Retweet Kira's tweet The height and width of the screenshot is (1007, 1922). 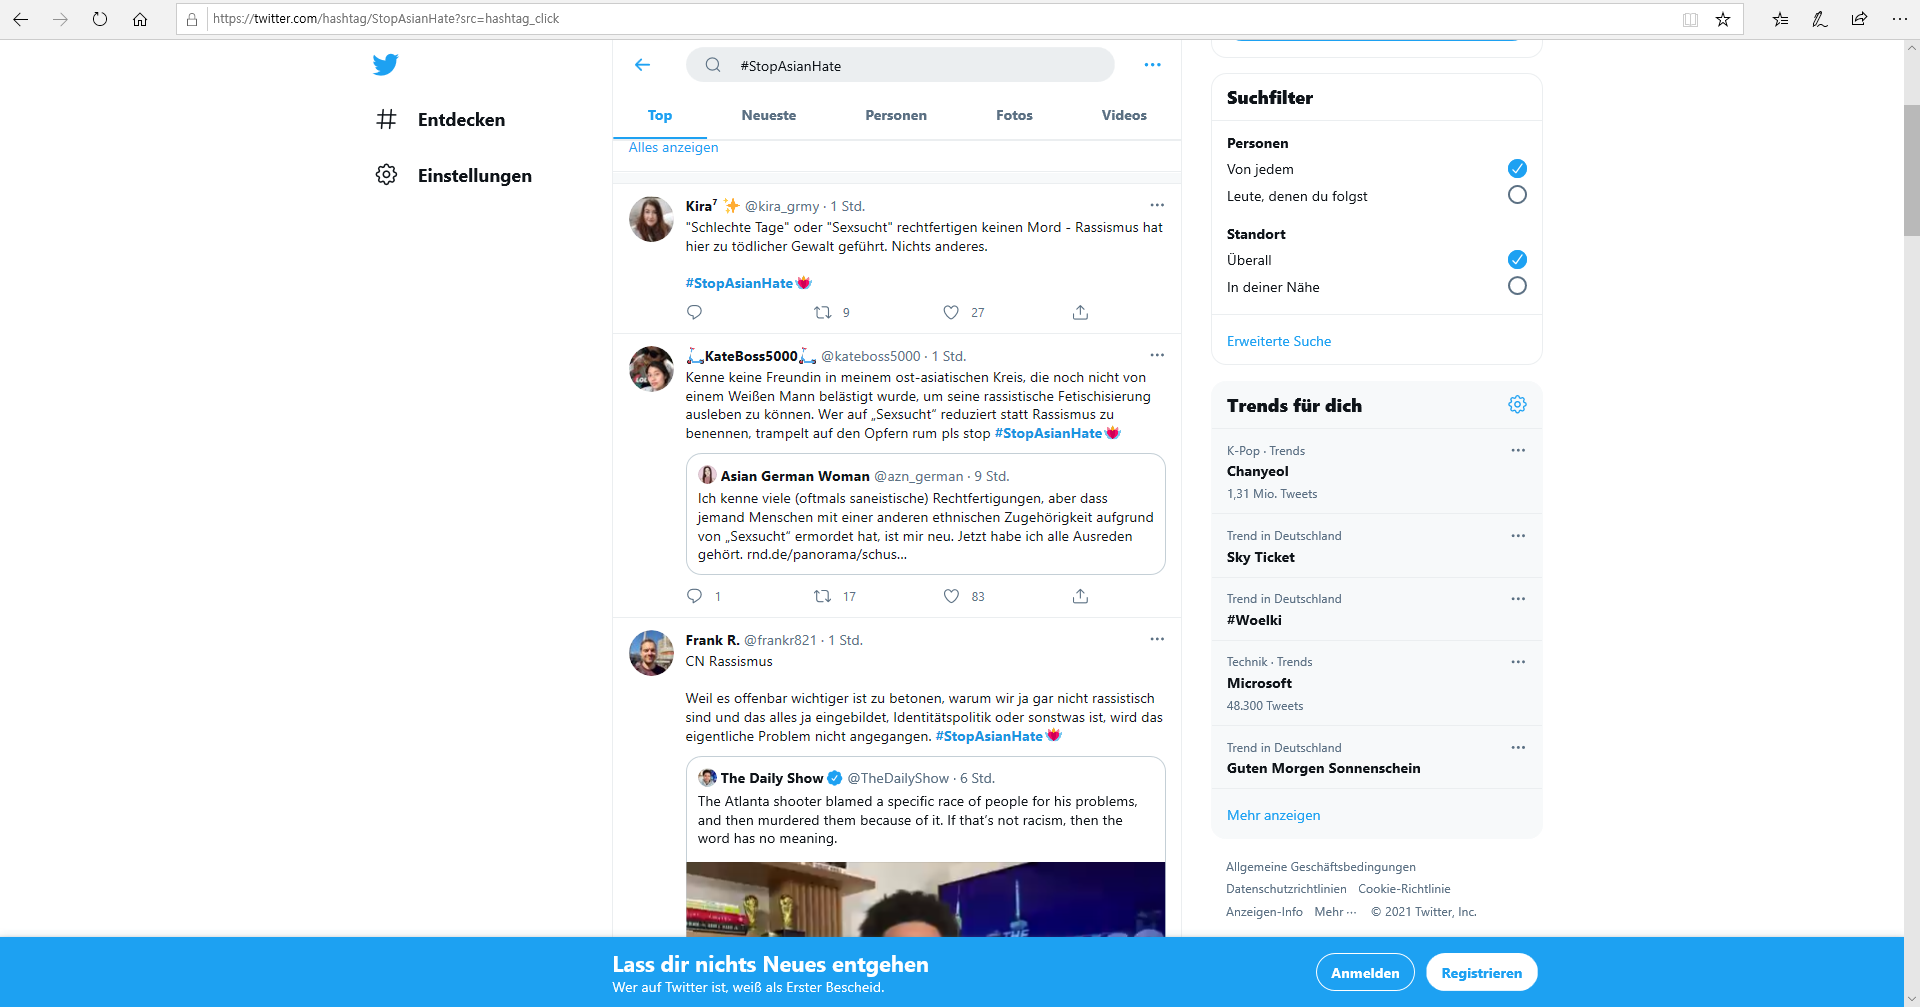click(x=823, y=312)
